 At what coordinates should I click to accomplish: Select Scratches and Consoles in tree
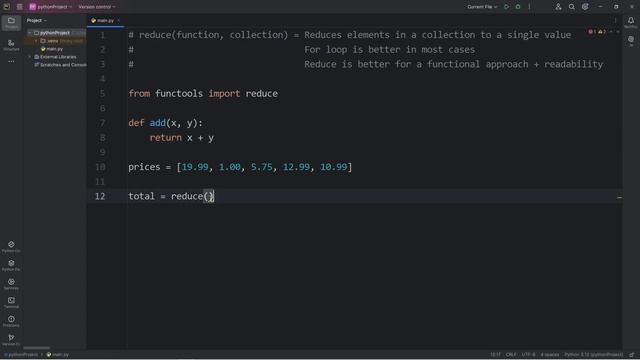pyautogui.click(x=60, y=65)
